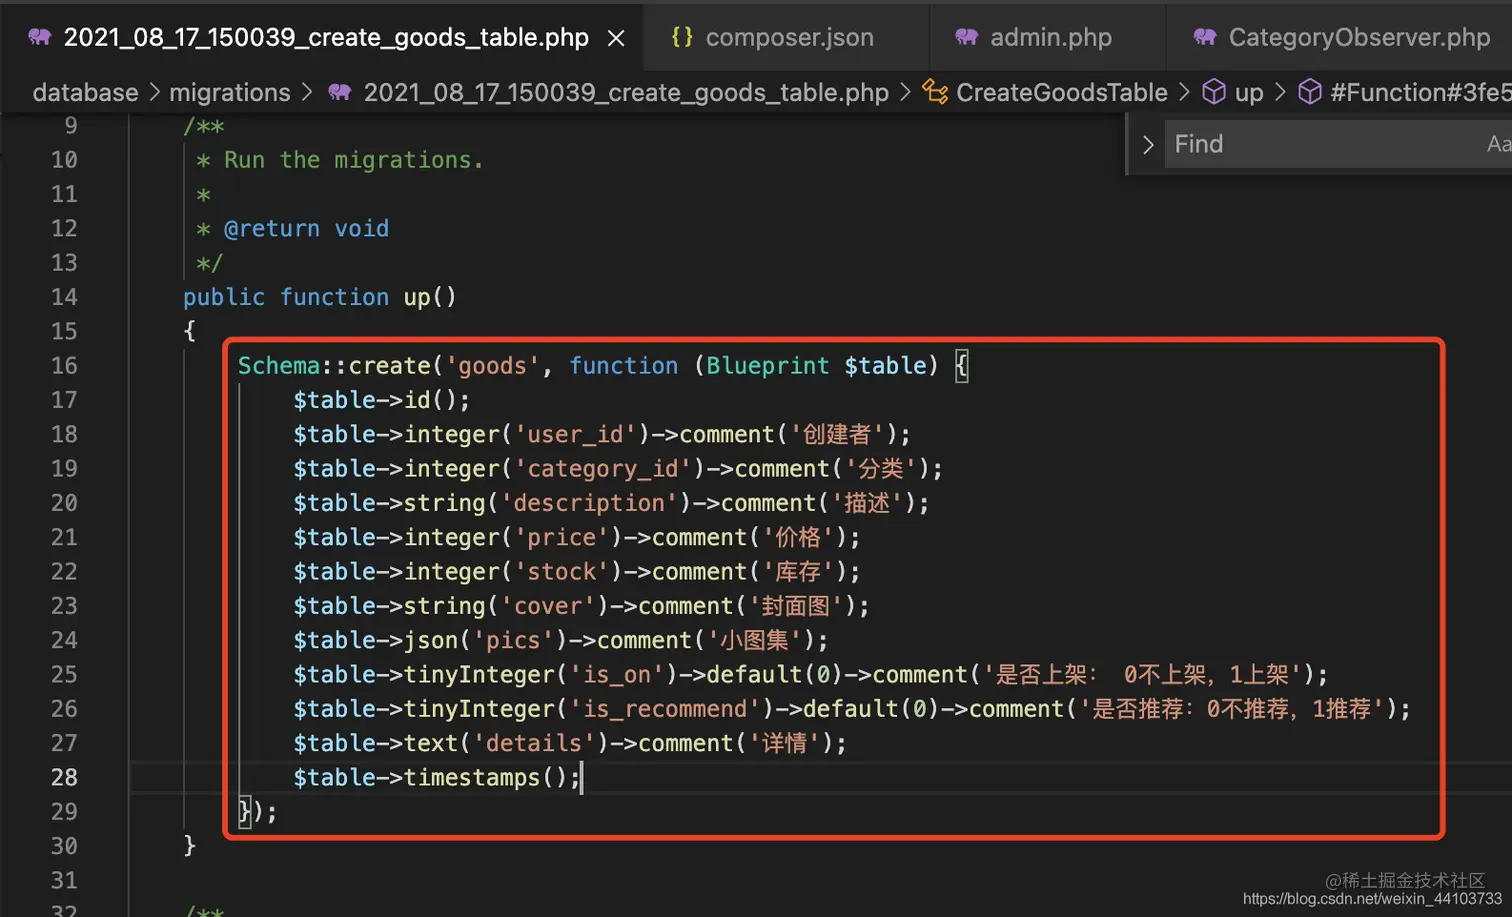The width and height of the screenshot is (1512, 917).
Task: Click 'details' string on line 27
Action: [x=534, y=743]
